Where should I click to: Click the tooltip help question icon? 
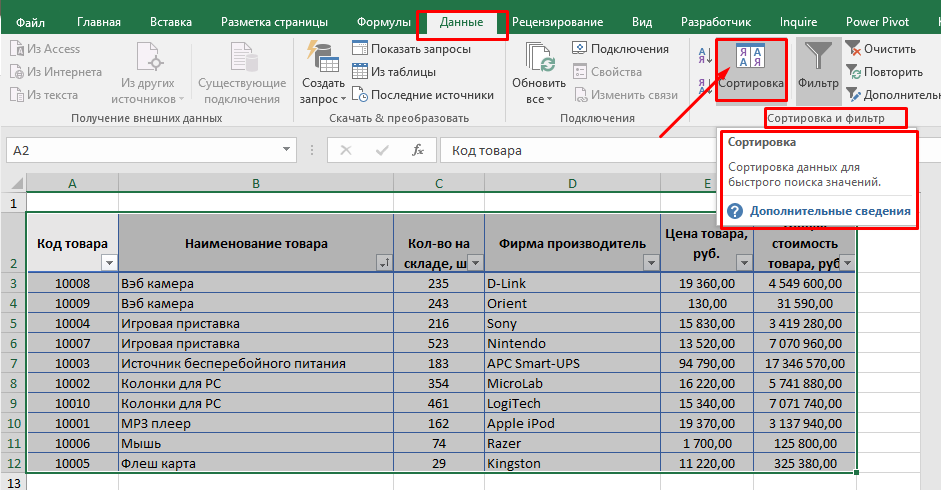coord(735,211)
